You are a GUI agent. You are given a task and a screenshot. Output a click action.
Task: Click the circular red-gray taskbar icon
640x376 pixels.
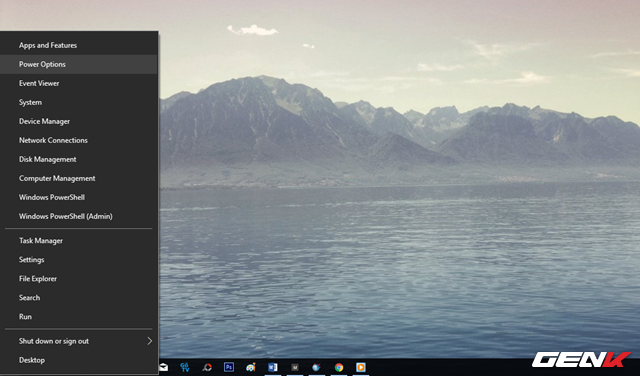click(207, 367)
